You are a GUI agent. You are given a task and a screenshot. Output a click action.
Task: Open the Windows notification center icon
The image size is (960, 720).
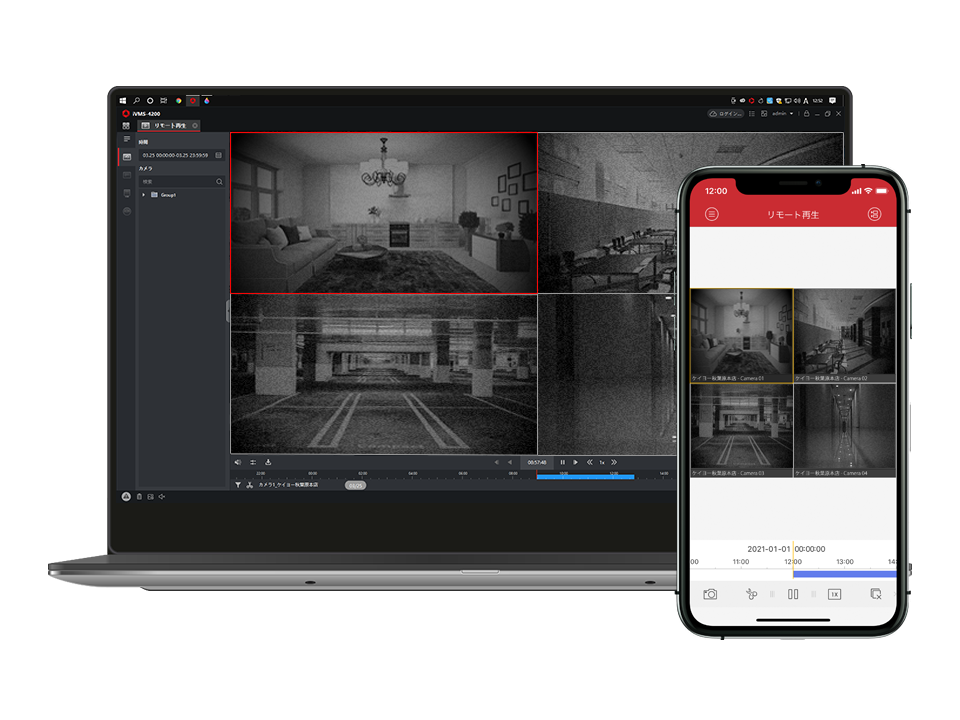[833, 100]
